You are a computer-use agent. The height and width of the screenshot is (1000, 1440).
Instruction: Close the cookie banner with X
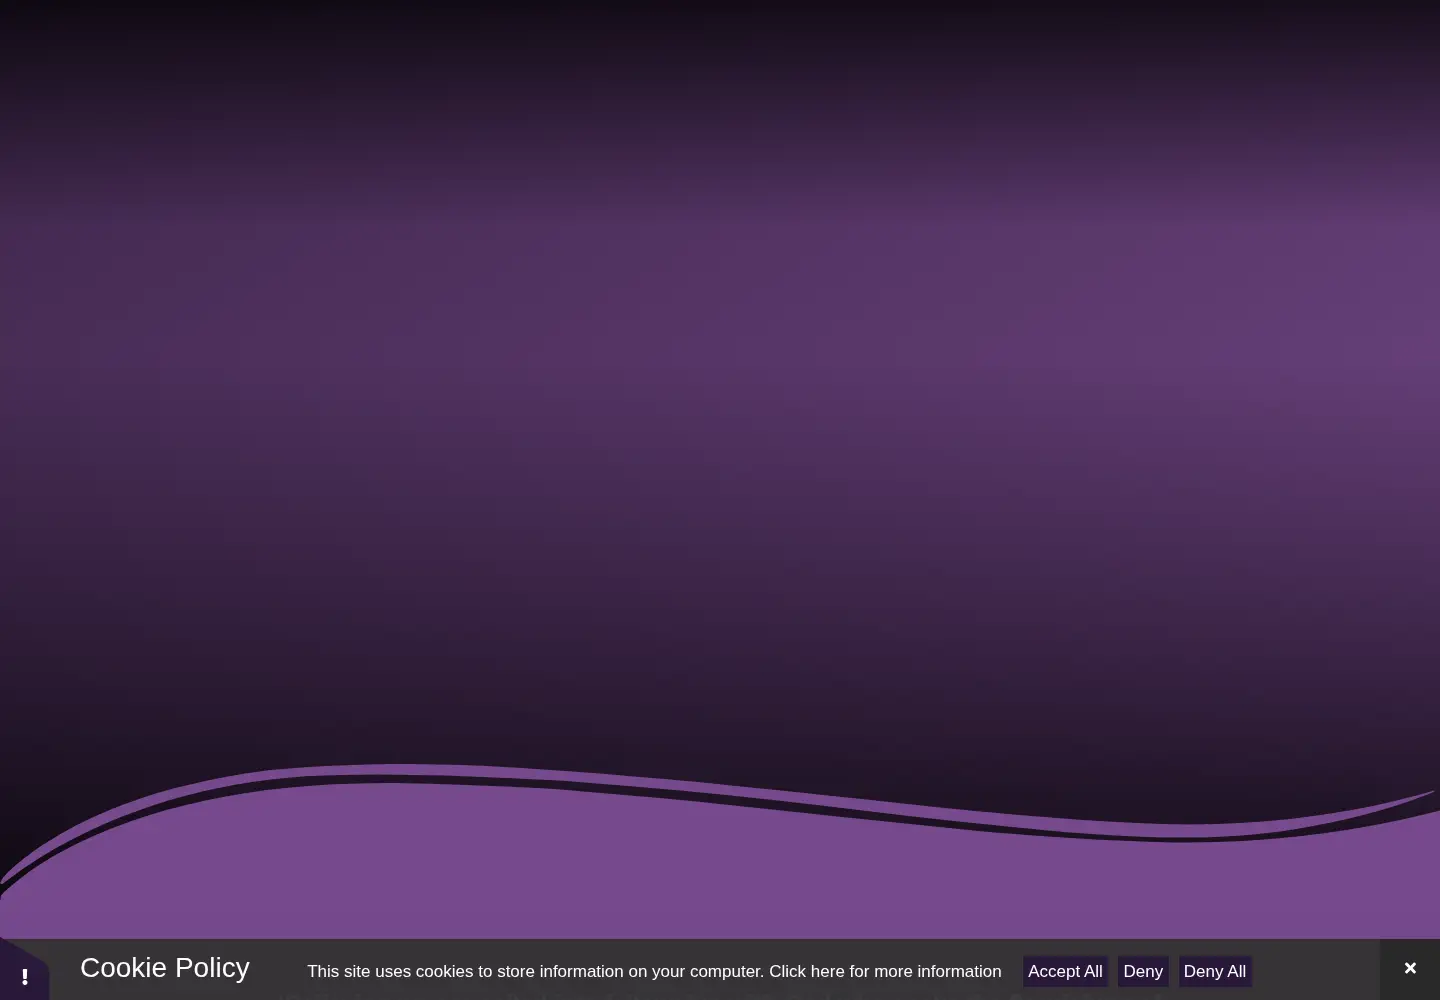[x=1410, y=968]
